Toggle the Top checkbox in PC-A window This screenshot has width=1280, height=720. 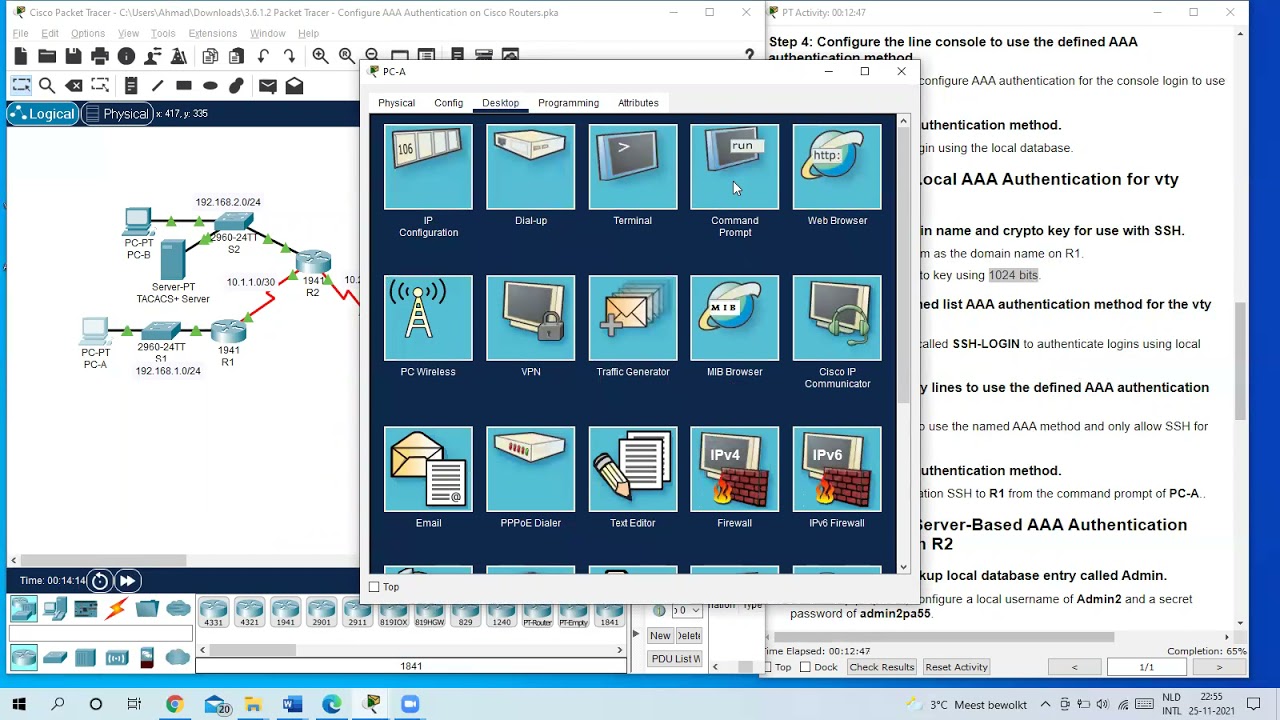point(374,587)
